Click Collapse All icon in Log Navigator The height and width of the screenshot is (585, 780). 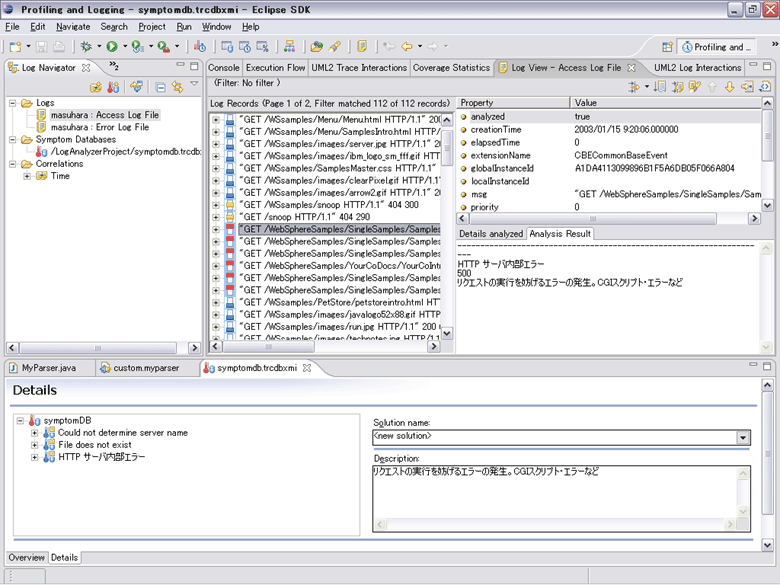(x=160, y=87)
